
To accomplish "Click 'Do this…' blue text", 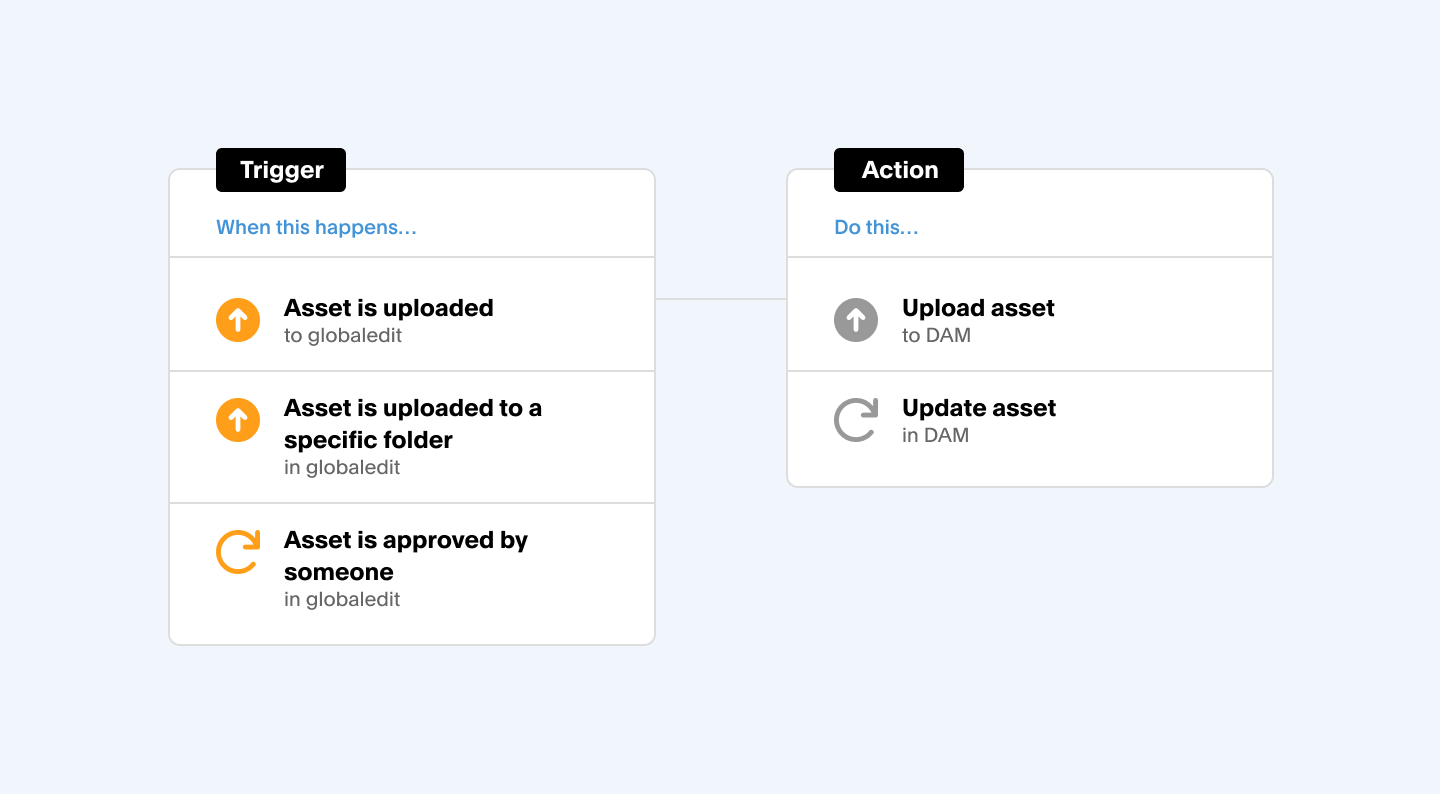I will coord(876,228).
